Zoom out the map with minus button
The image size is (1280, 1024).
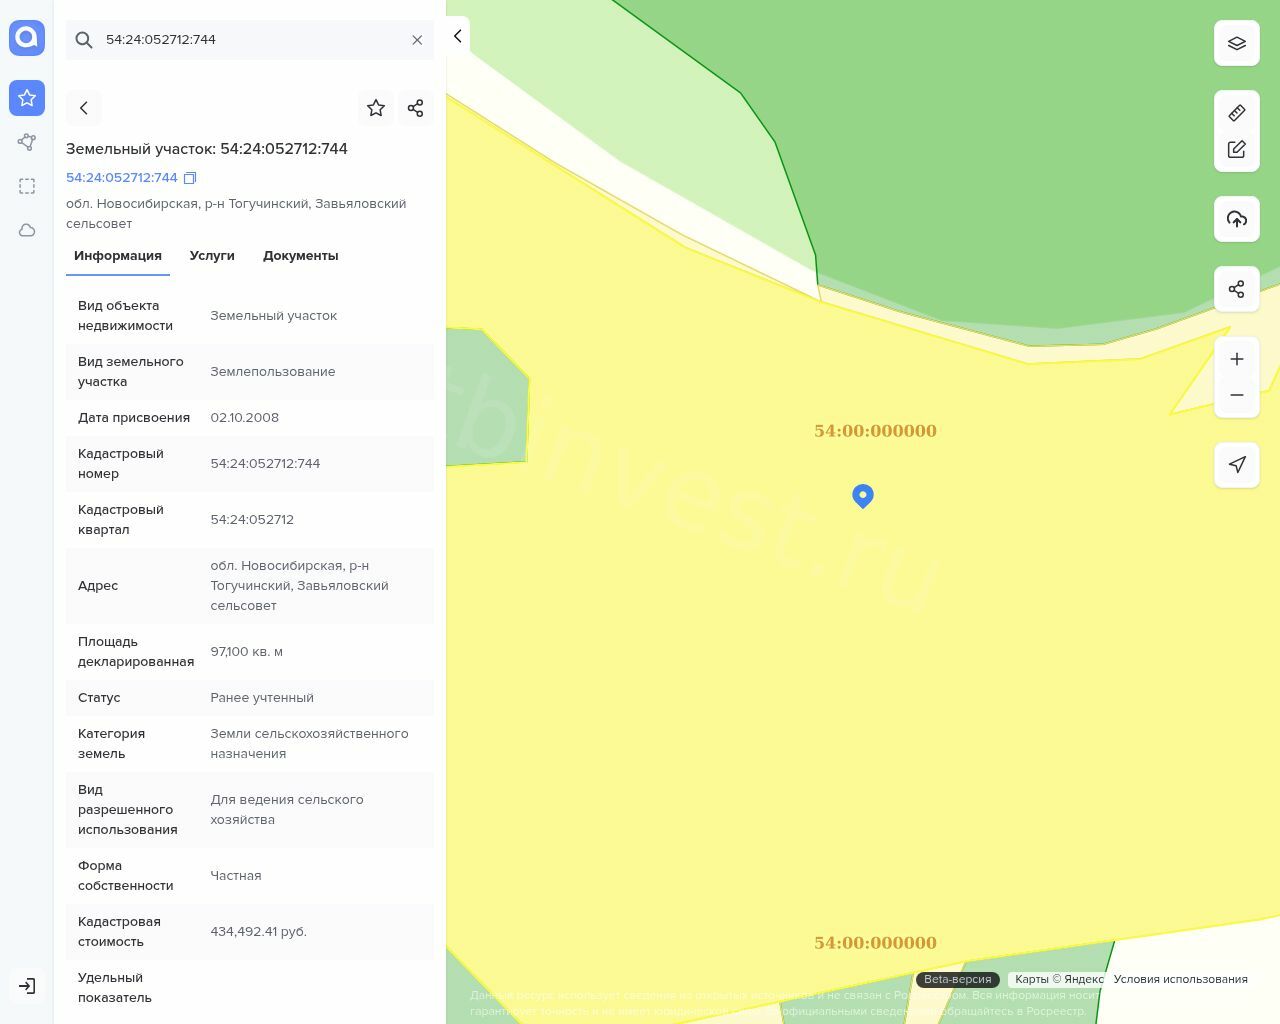tap(1236, 395)
